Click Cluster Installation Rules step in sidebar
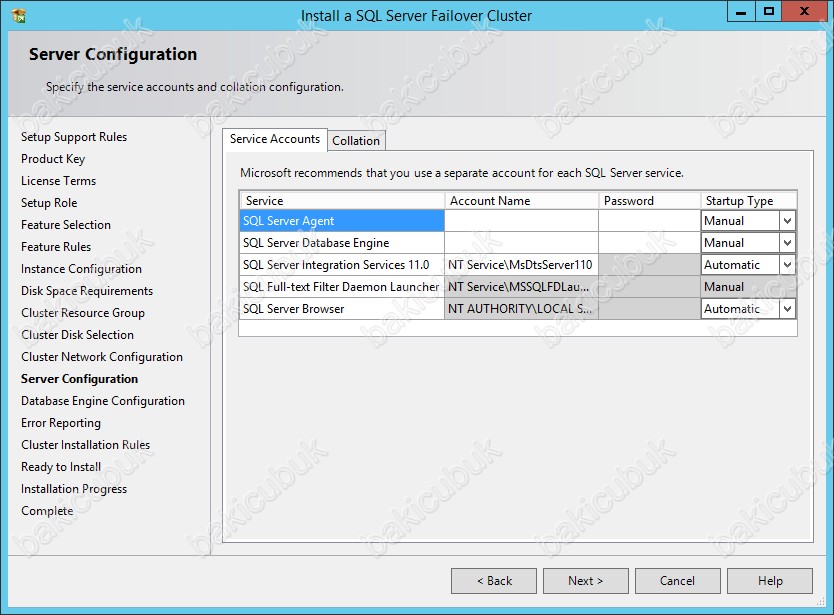Viewport: 834px width, 615px height. [x=86, y=445]
